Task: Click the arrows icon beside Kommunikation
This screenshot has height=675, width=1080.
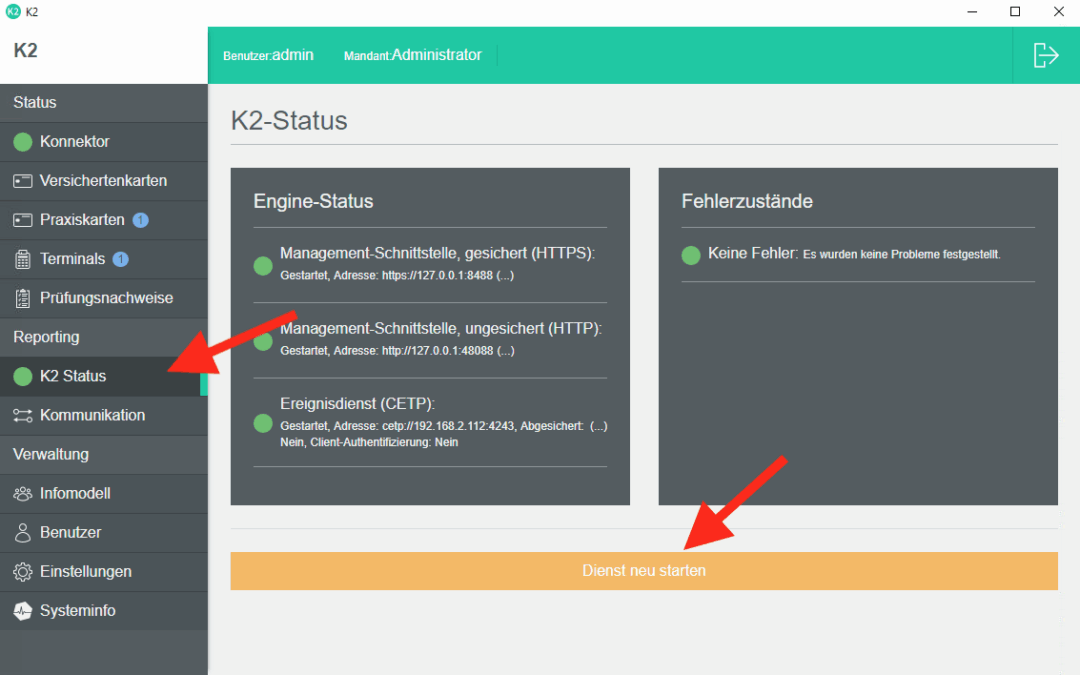Action: pos(23,415)
